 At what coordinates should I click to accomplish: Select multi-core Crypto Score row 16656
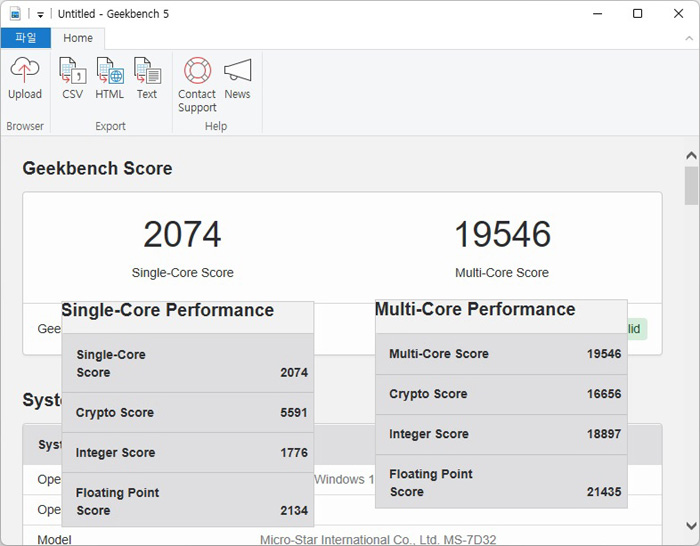[501, 394]
